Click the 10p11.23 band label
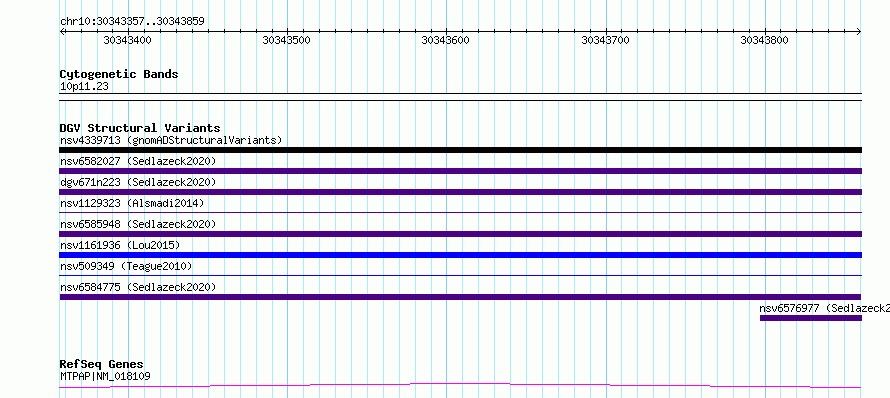 click(84, 87)
